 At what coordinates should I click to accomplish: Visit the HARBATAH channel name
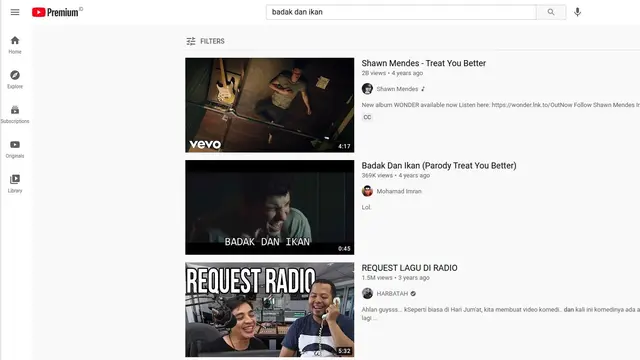(392, 294)
